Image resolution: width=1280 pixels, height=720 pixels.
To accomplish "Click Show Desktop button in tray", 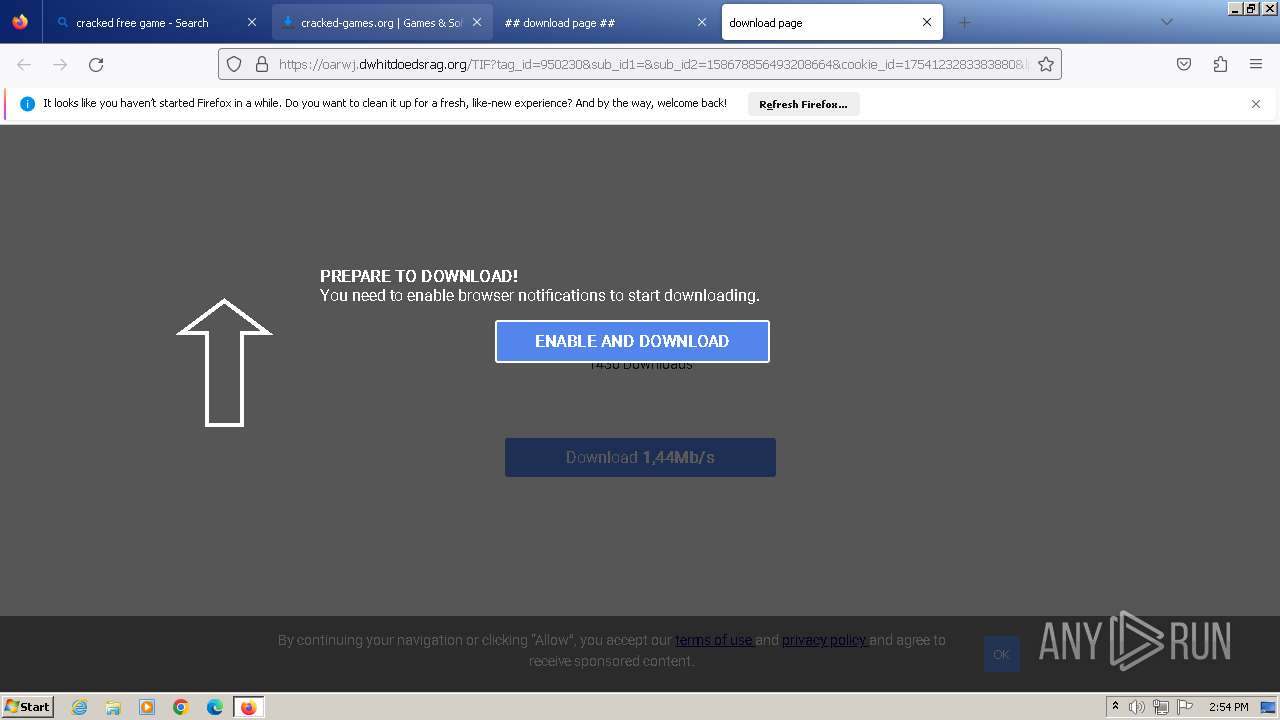I will click(1268, 707).
